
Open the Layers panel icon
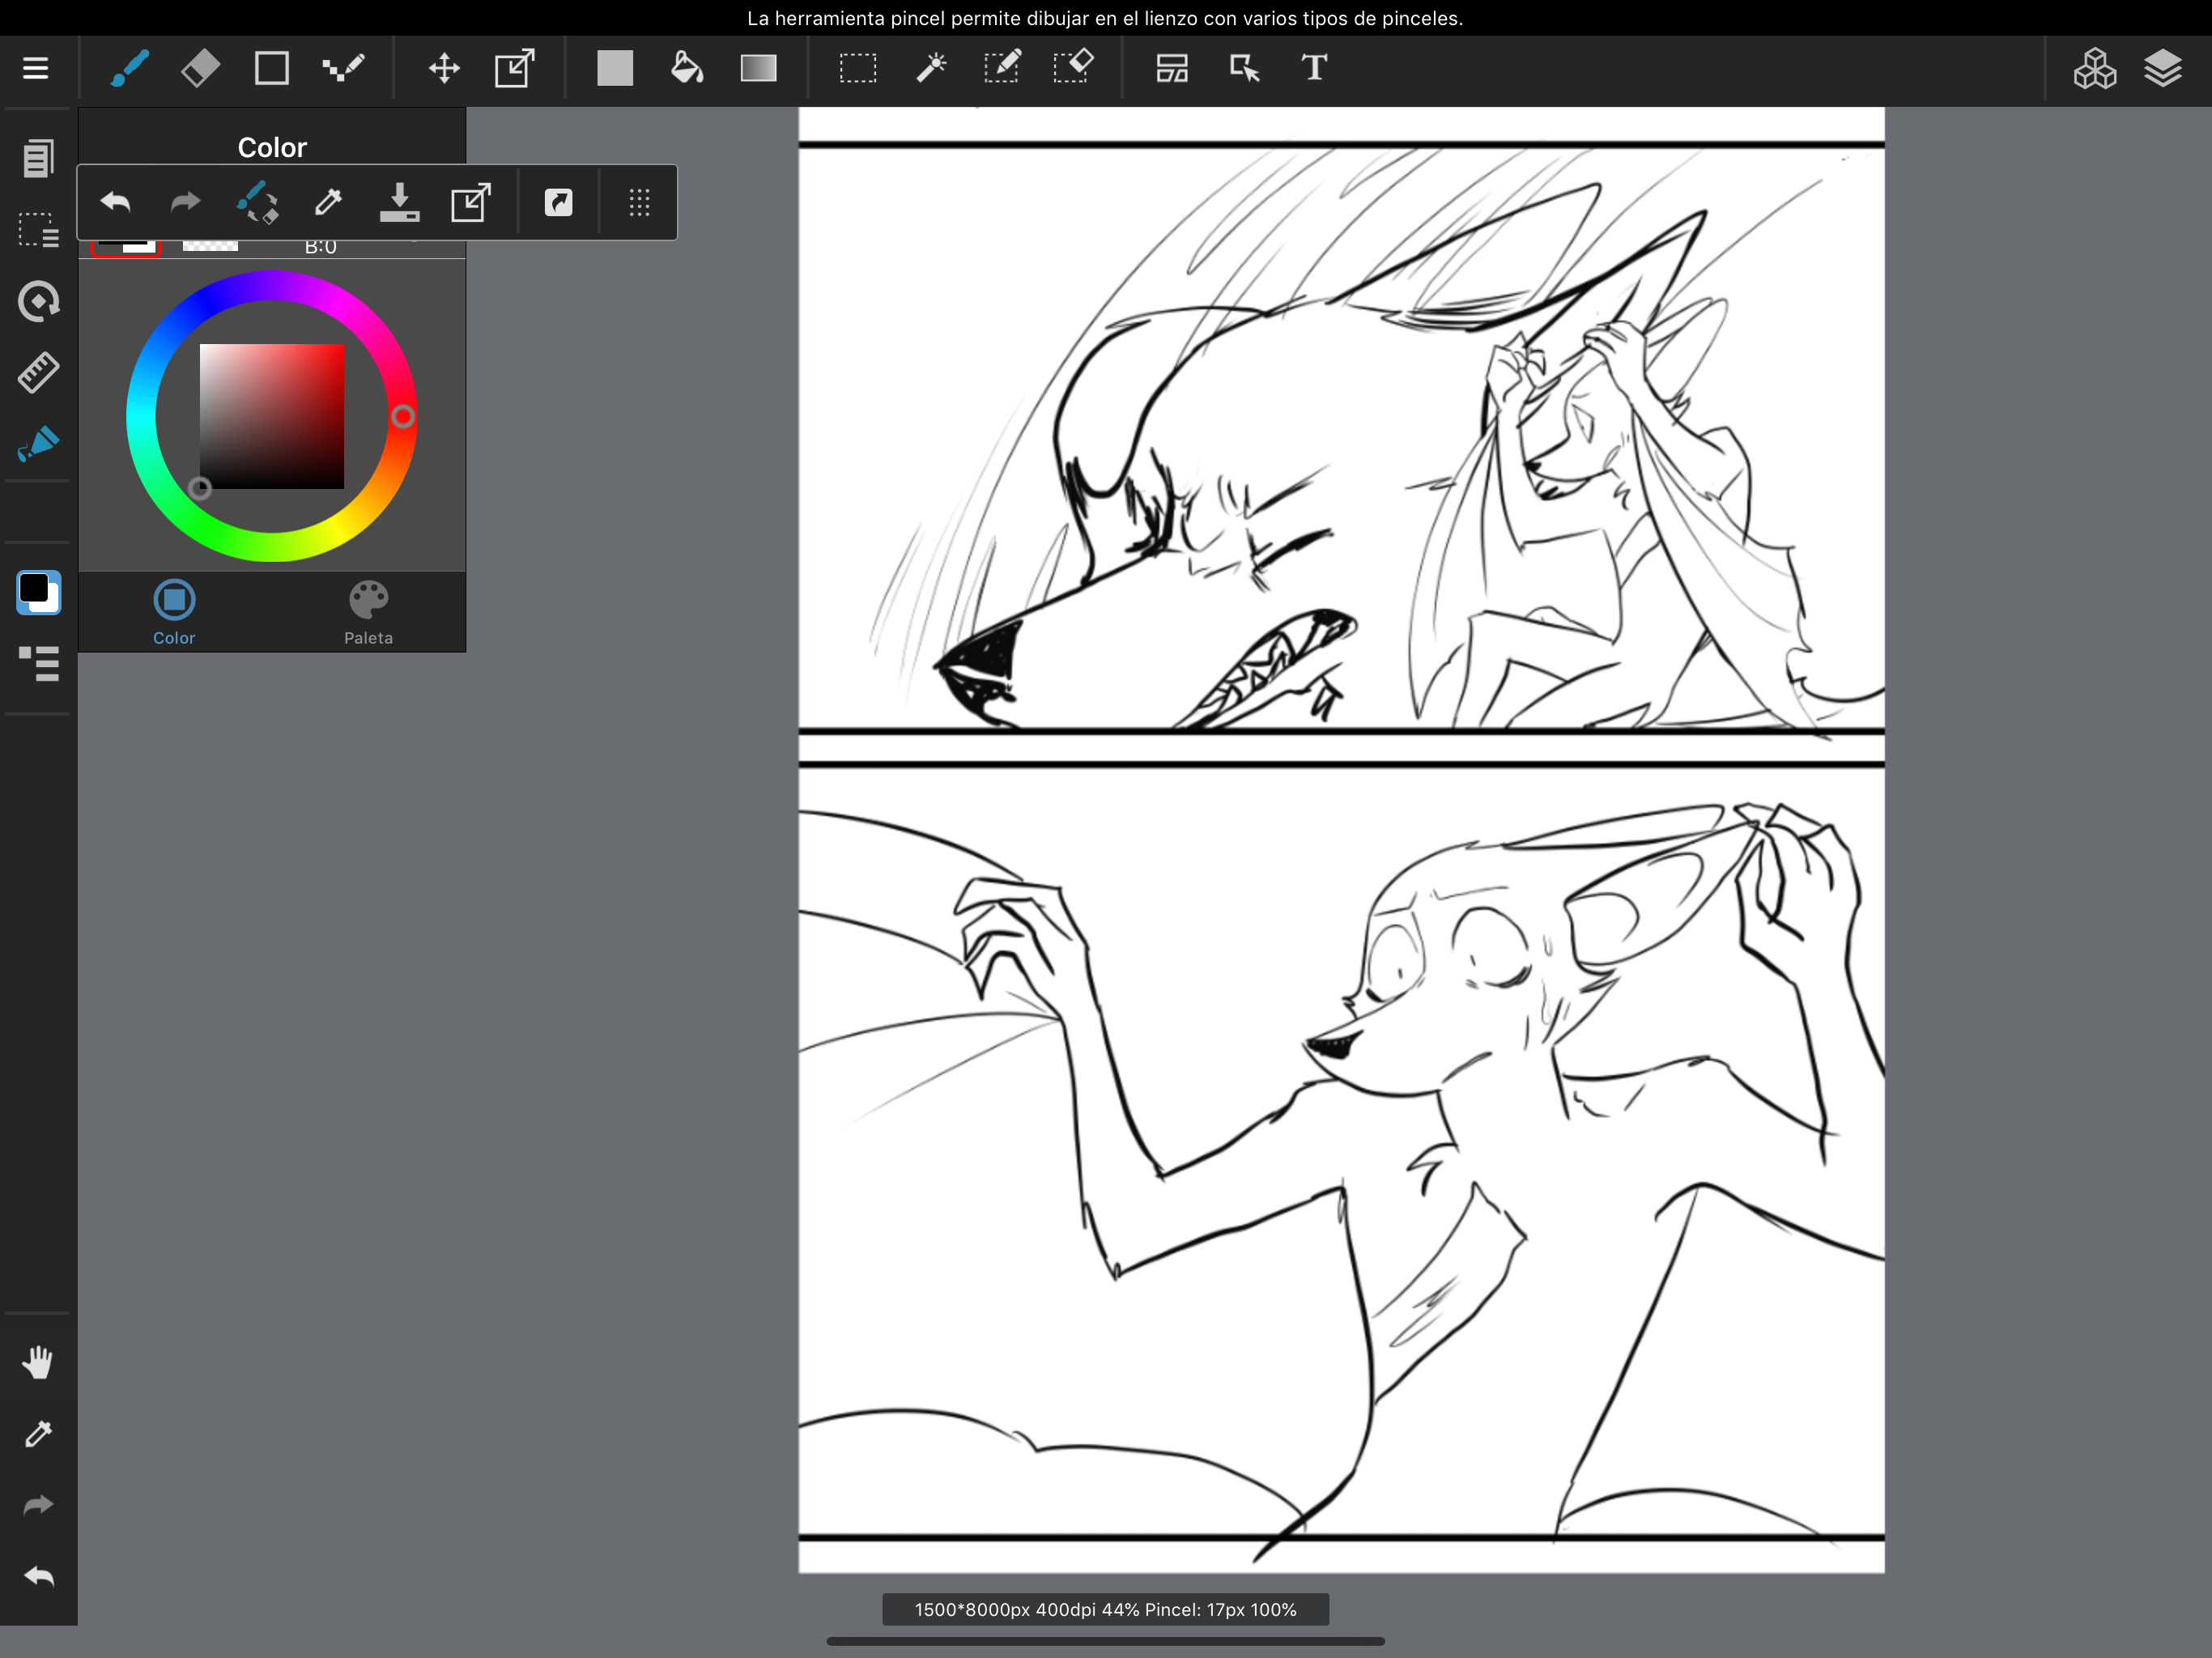tap(2162, 68)
